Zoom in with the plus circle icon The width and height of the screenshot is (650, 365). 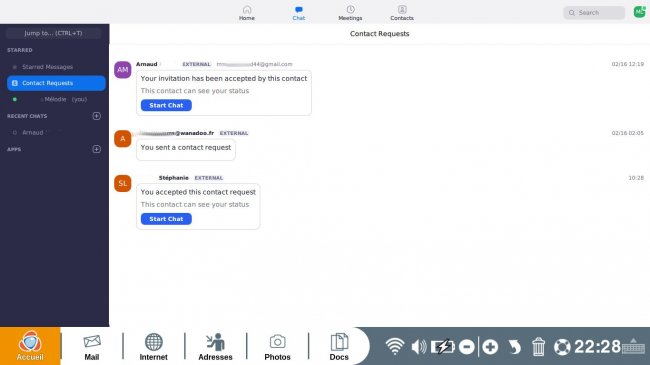(x=490, y=347)
